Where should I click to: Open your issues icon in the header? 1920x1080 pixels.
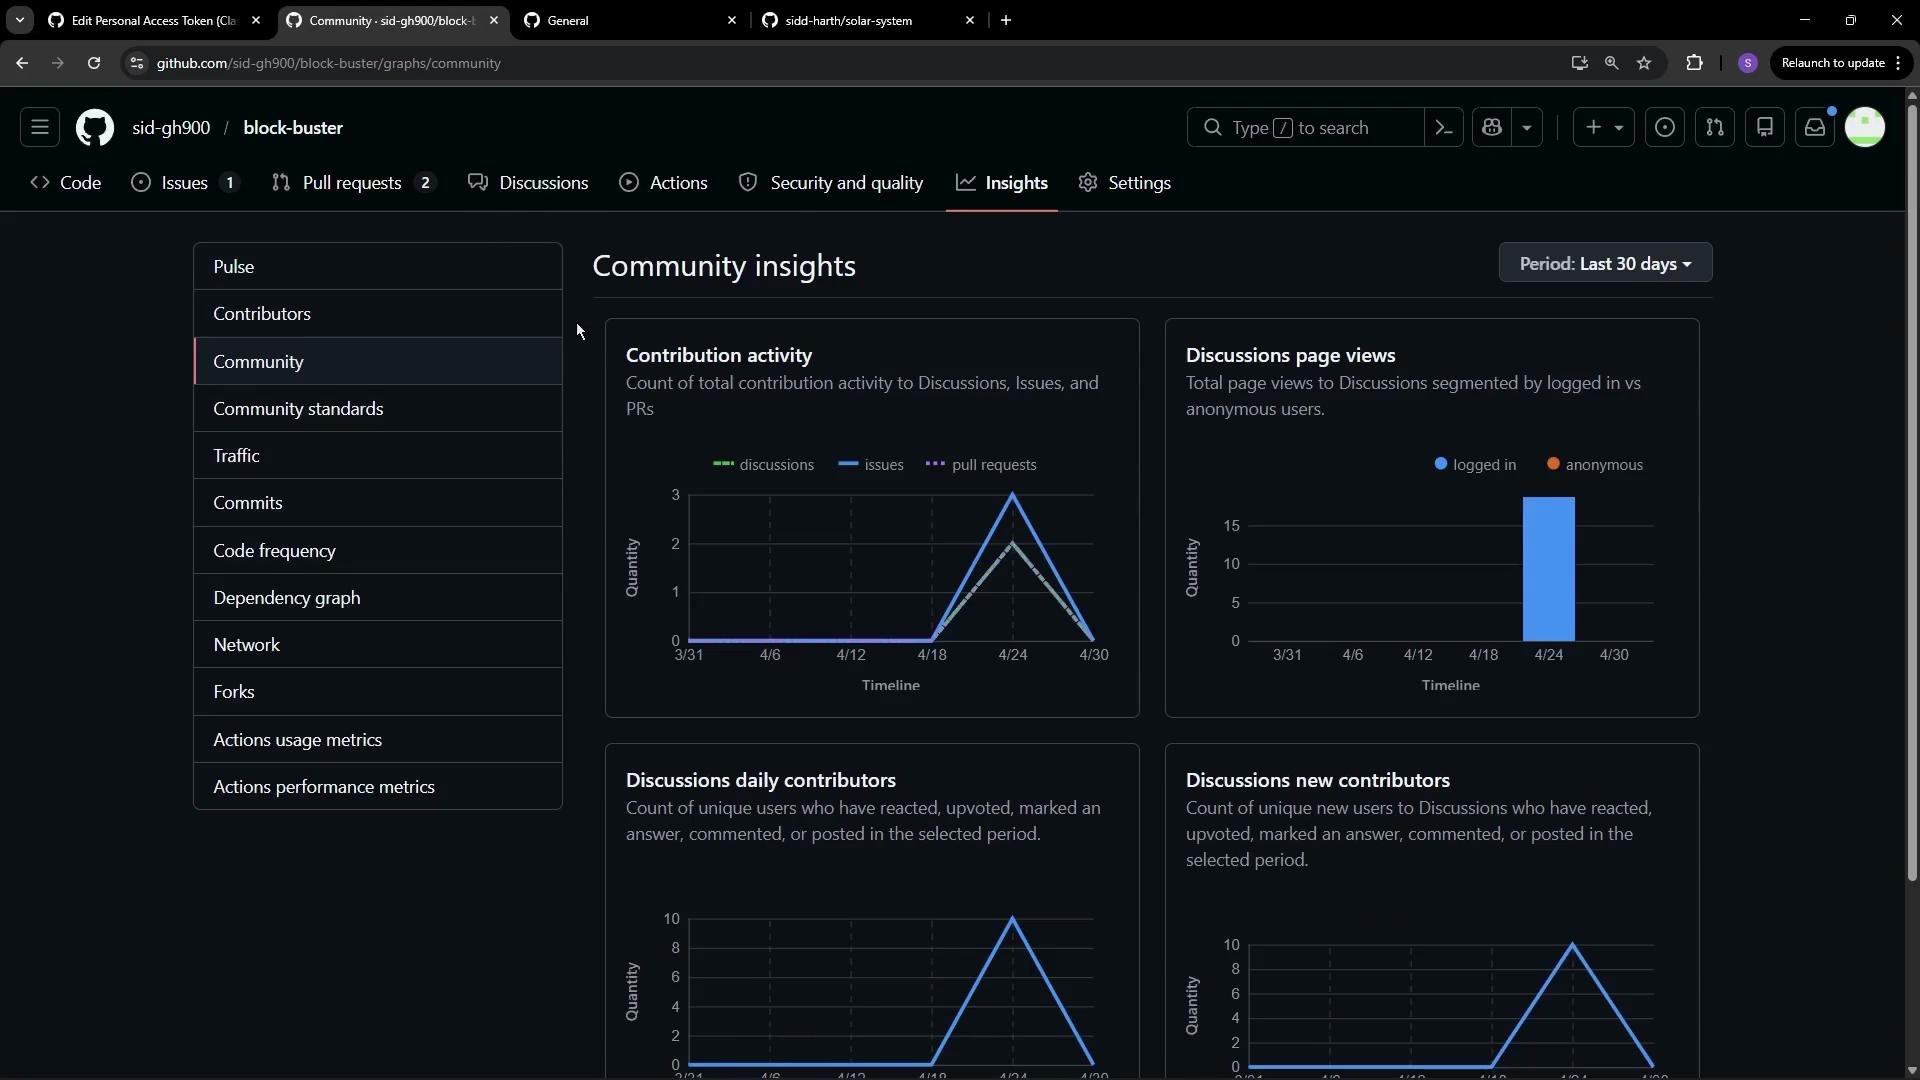click(1665, 127)
